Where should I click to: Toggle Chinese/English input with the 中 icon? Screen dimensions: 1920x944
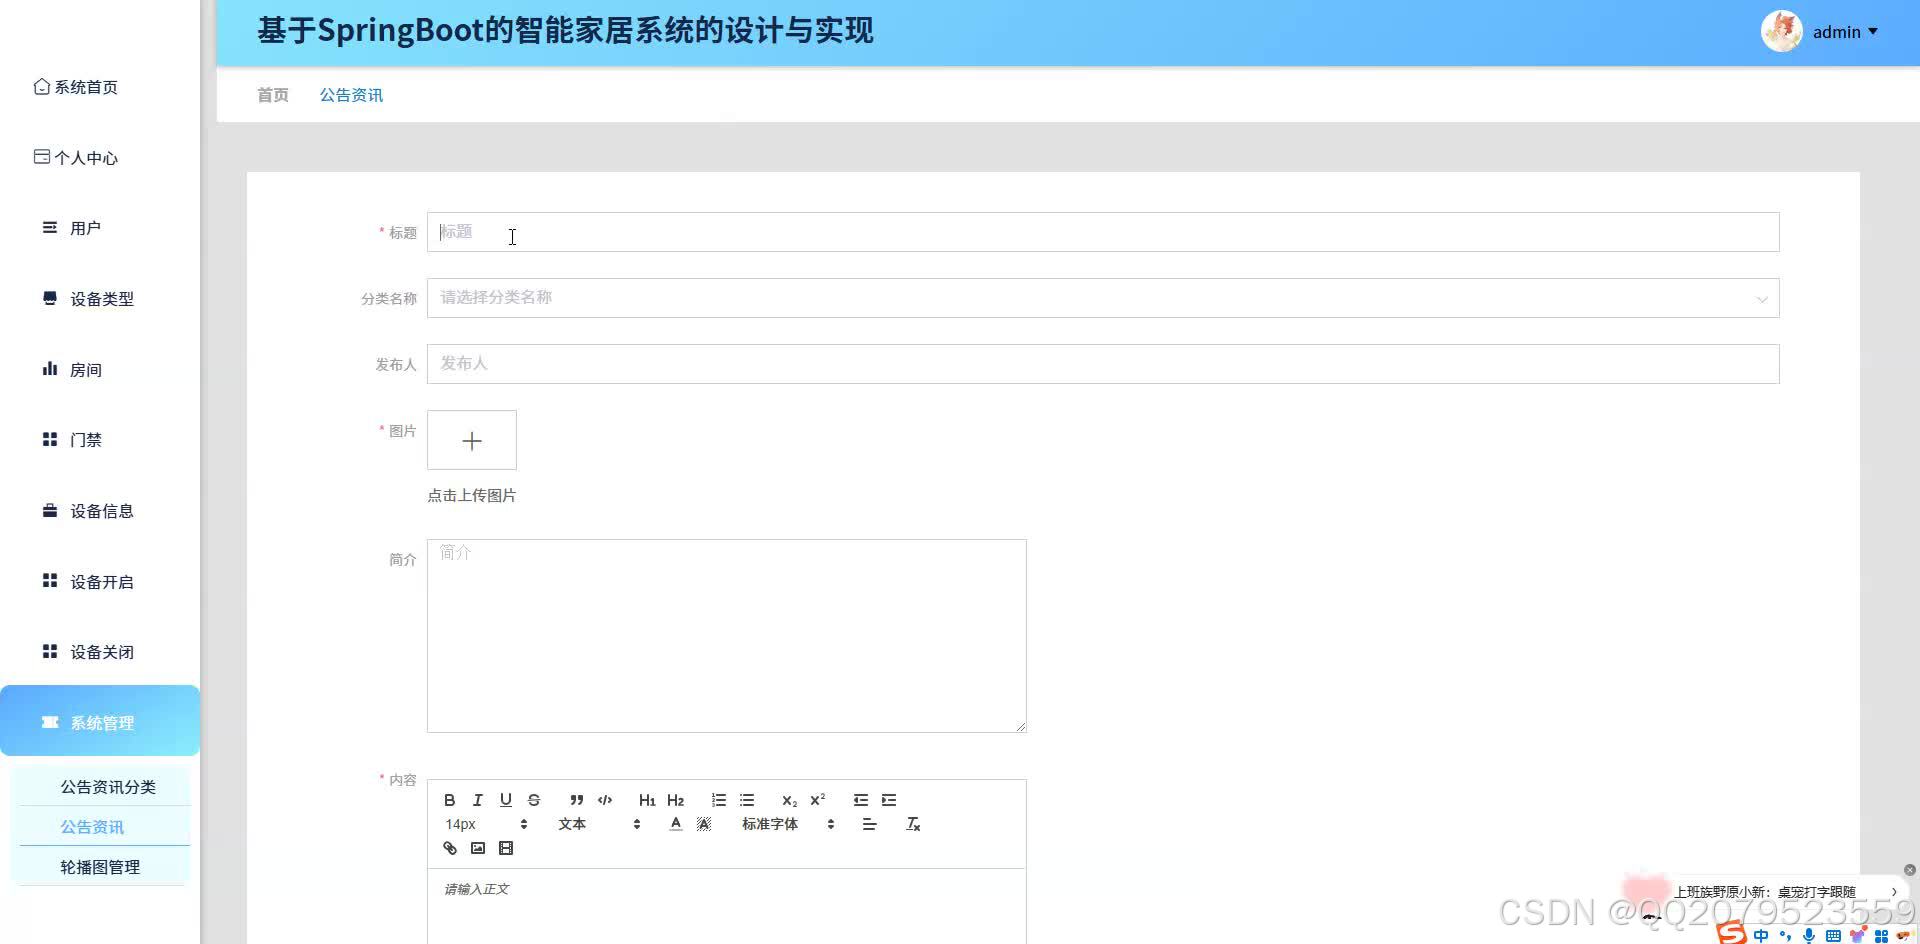coord(1761,936)
